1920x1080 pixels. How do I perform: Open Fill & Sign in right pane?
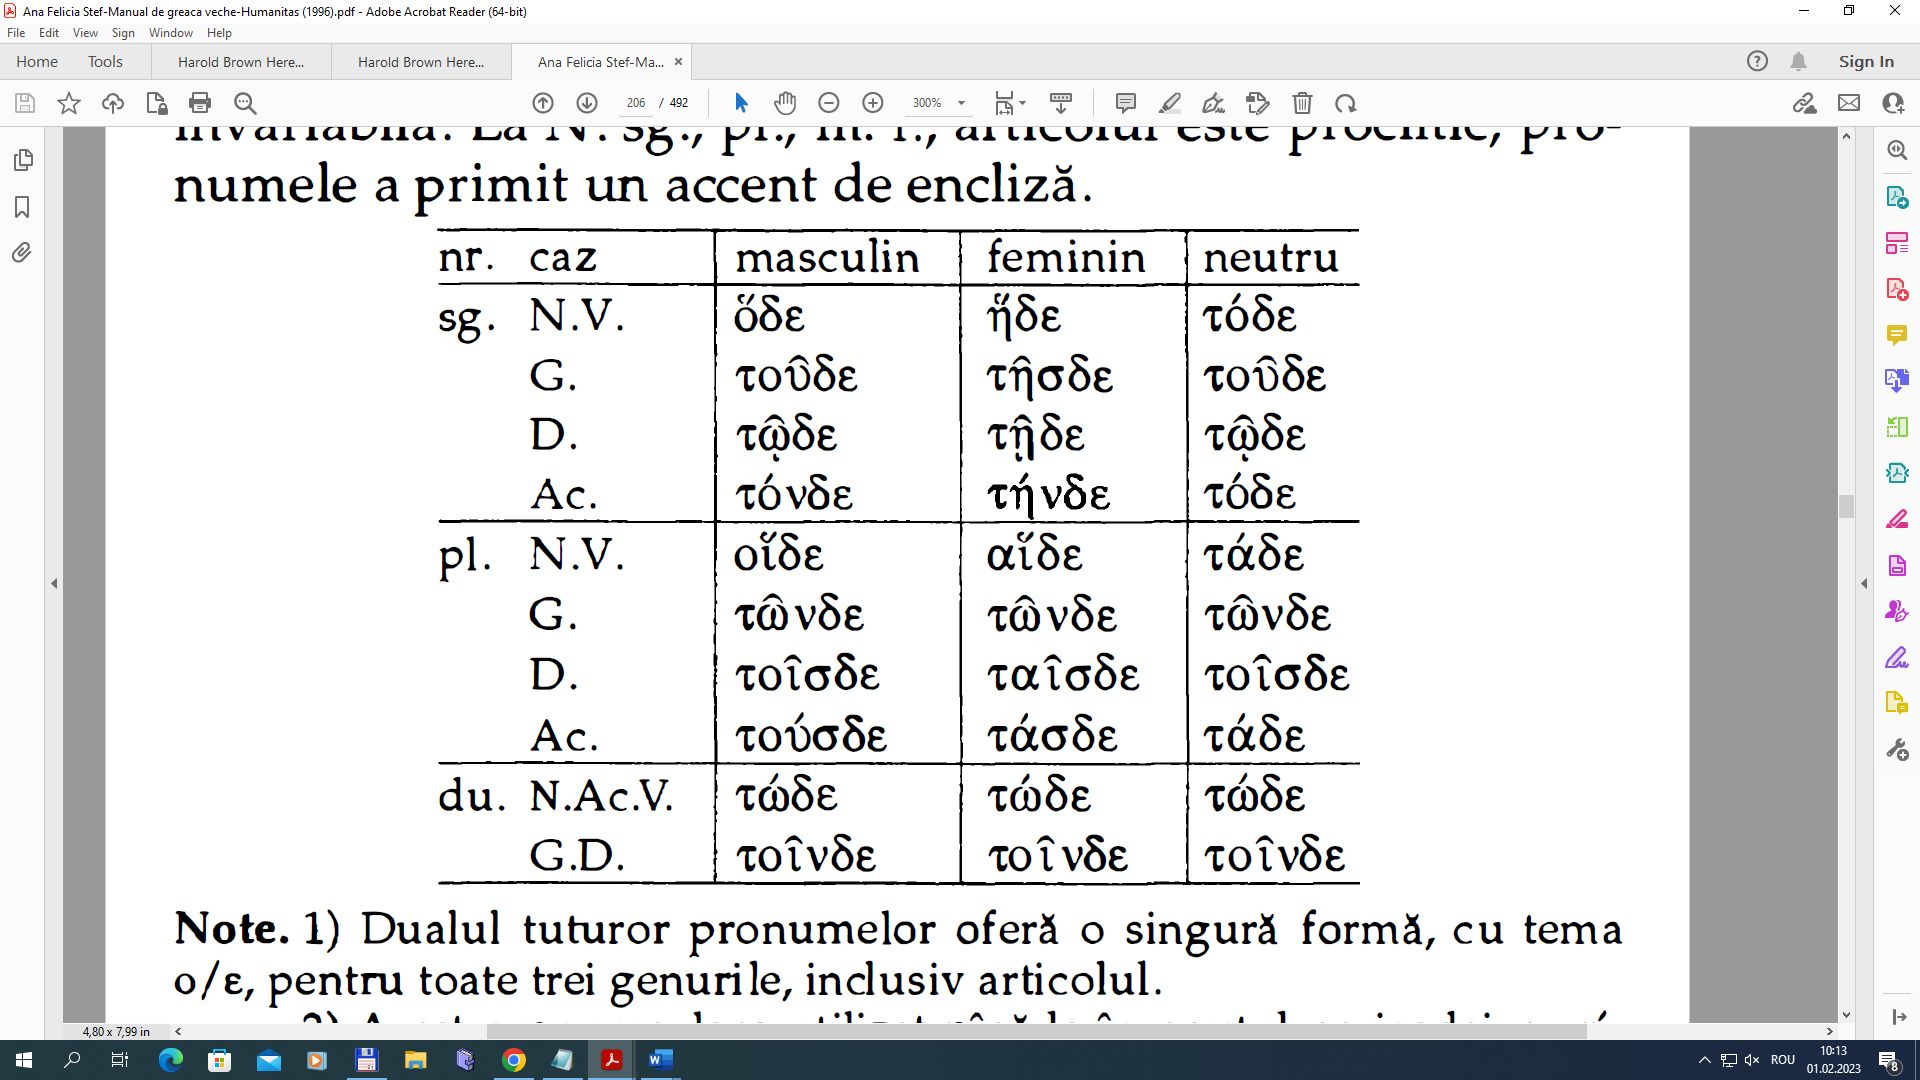point(1897,658)
